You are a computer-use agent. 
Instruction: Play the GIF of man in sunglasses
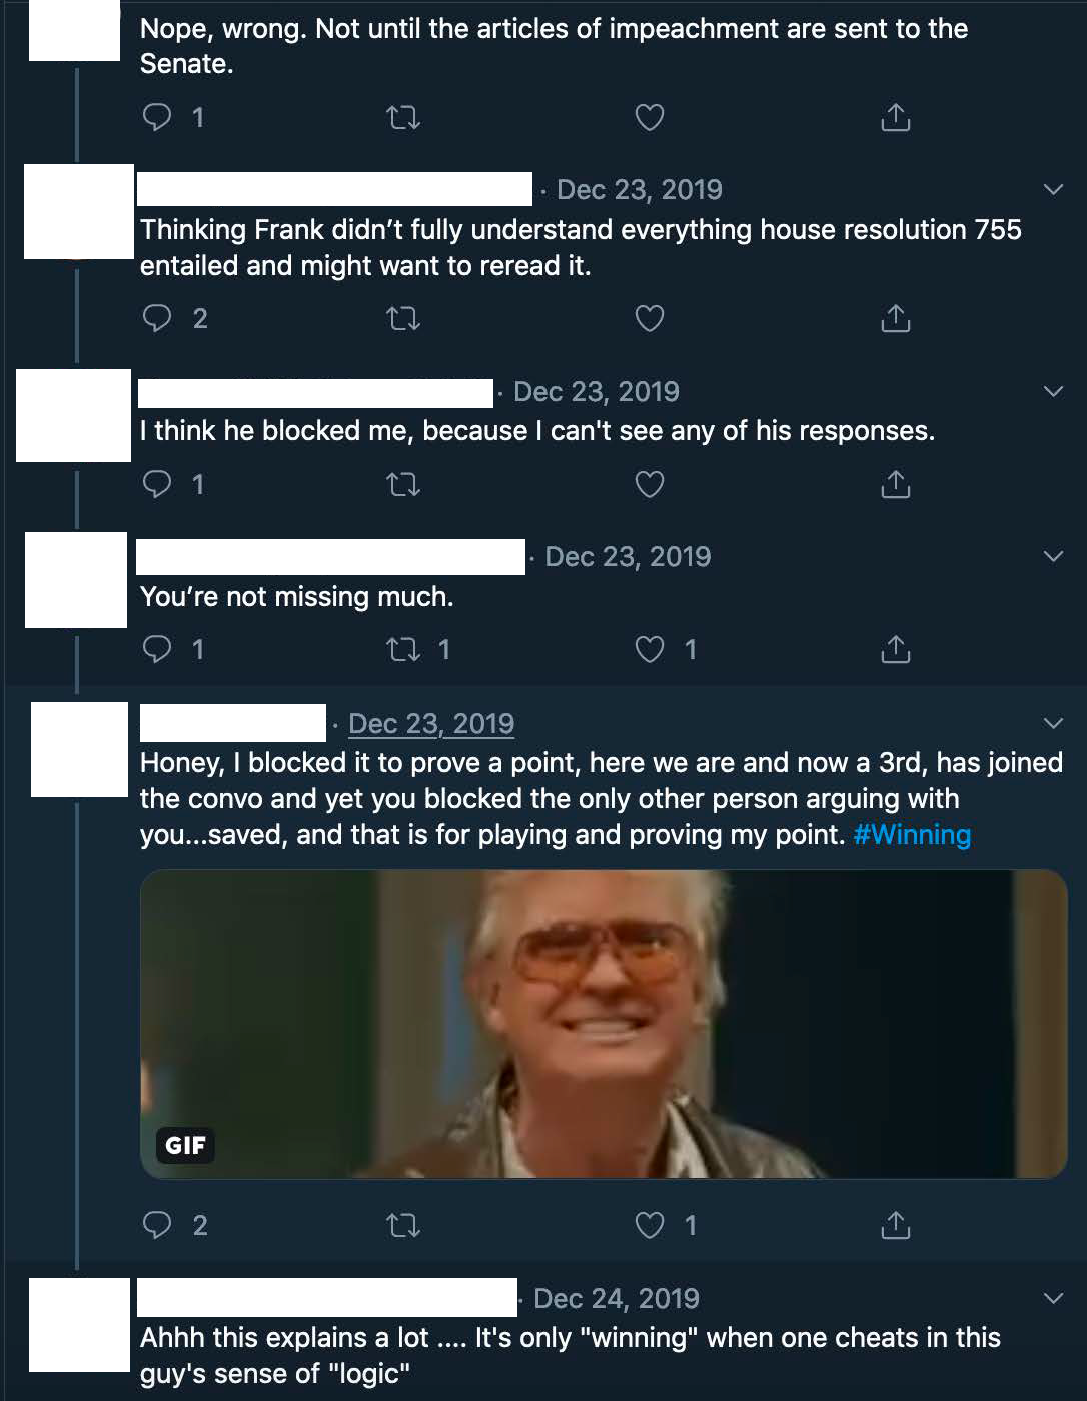click(604, 1024)
